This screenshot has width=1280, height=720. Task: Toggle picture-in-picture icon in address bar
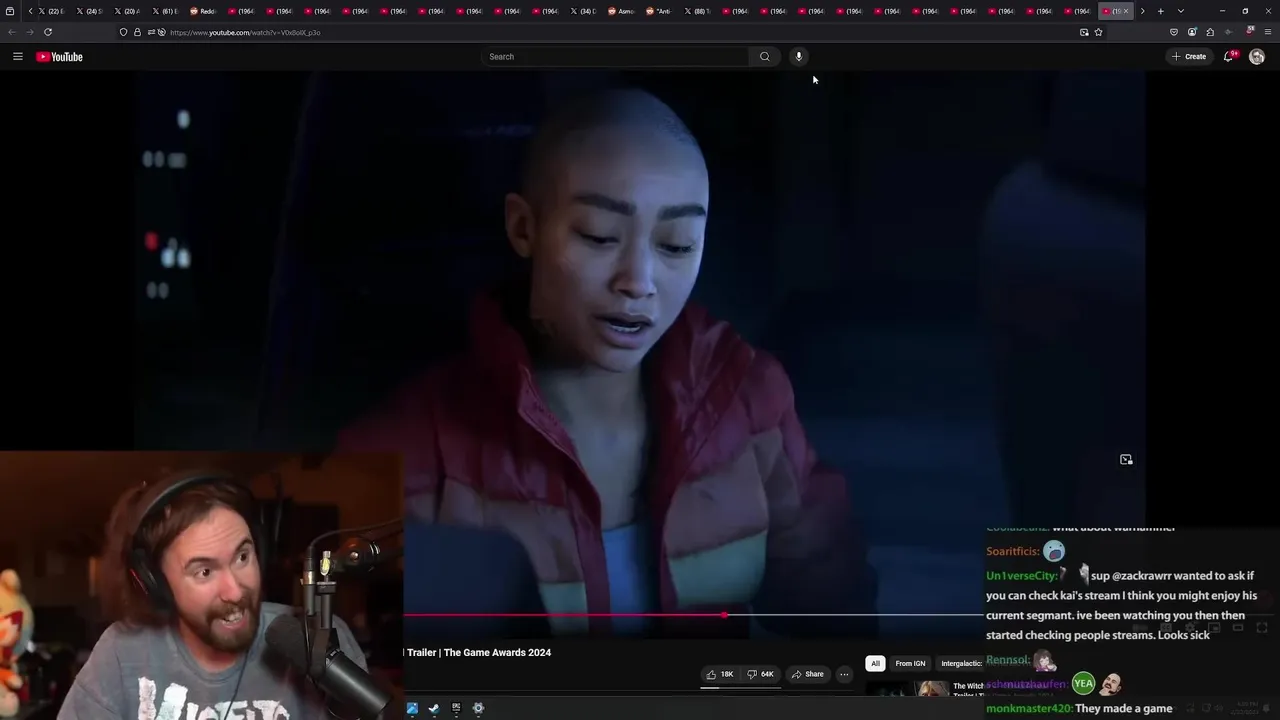[x=1084, y=32]
